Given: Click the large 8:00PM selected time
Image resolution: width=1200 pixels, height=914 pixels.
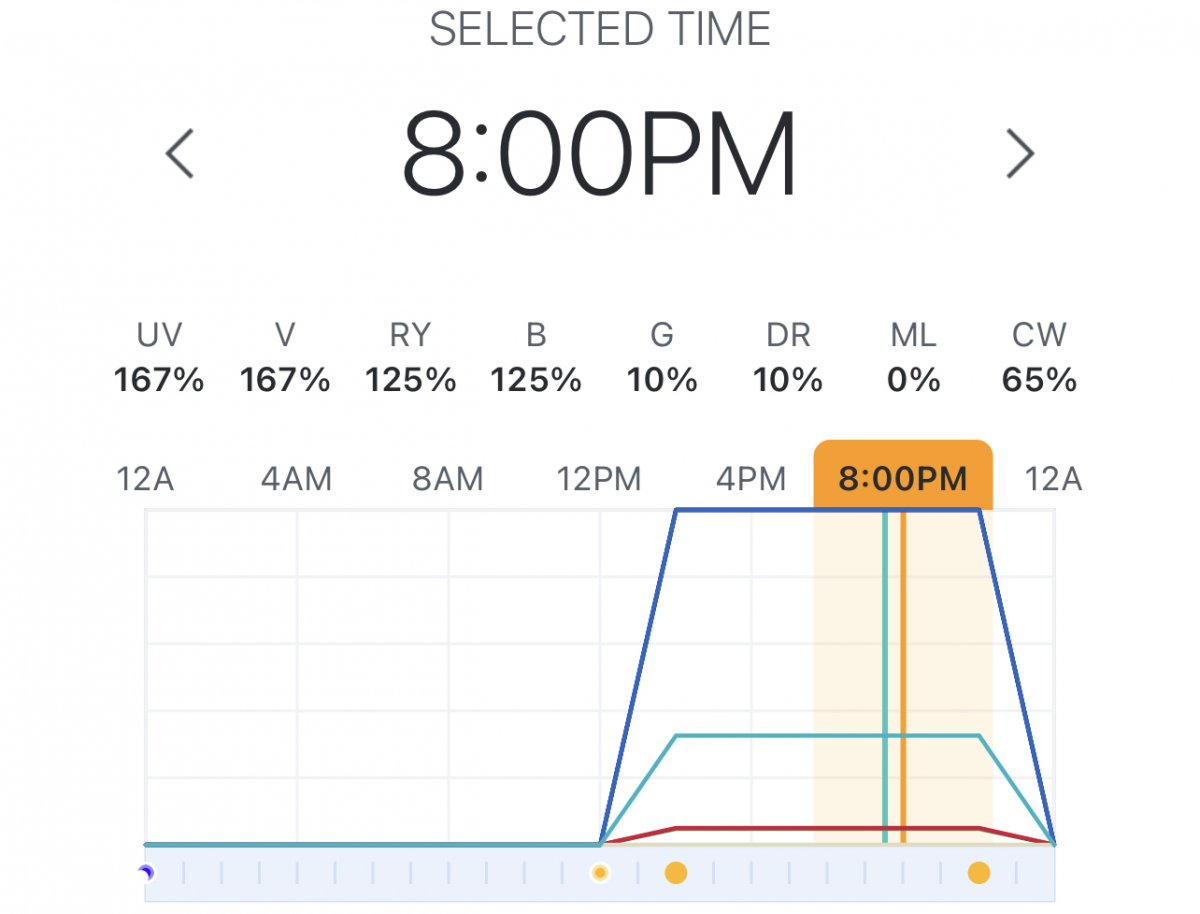Looking at the screenshot, I should tap(599, 155).
